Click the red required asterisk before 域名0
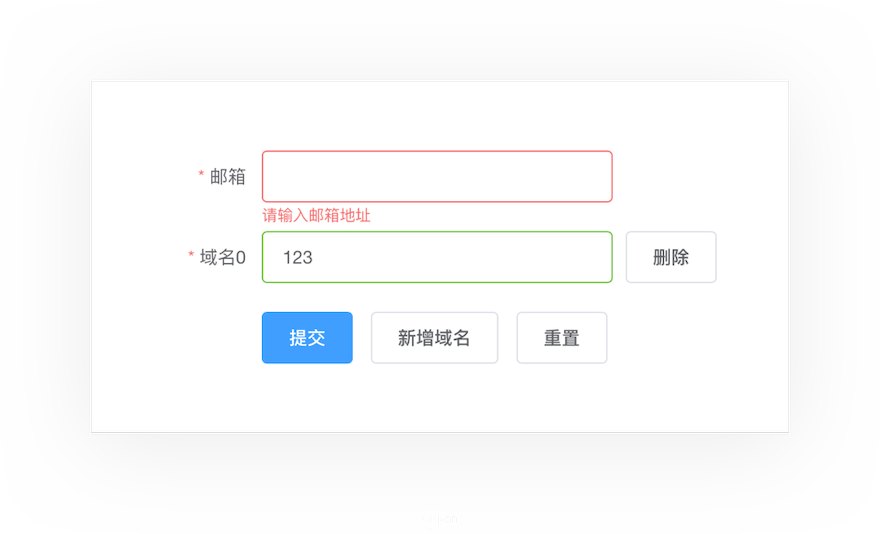 tap(191, 255)
